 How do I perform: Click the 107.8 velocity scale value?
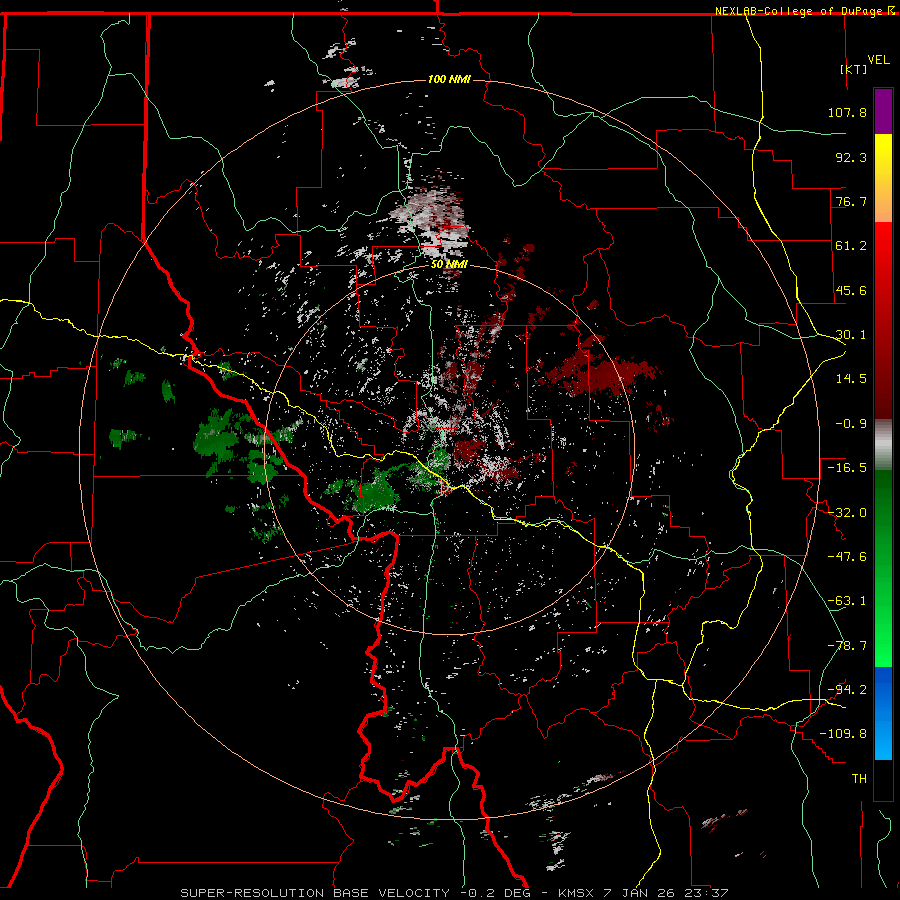[x=847, y=112]
